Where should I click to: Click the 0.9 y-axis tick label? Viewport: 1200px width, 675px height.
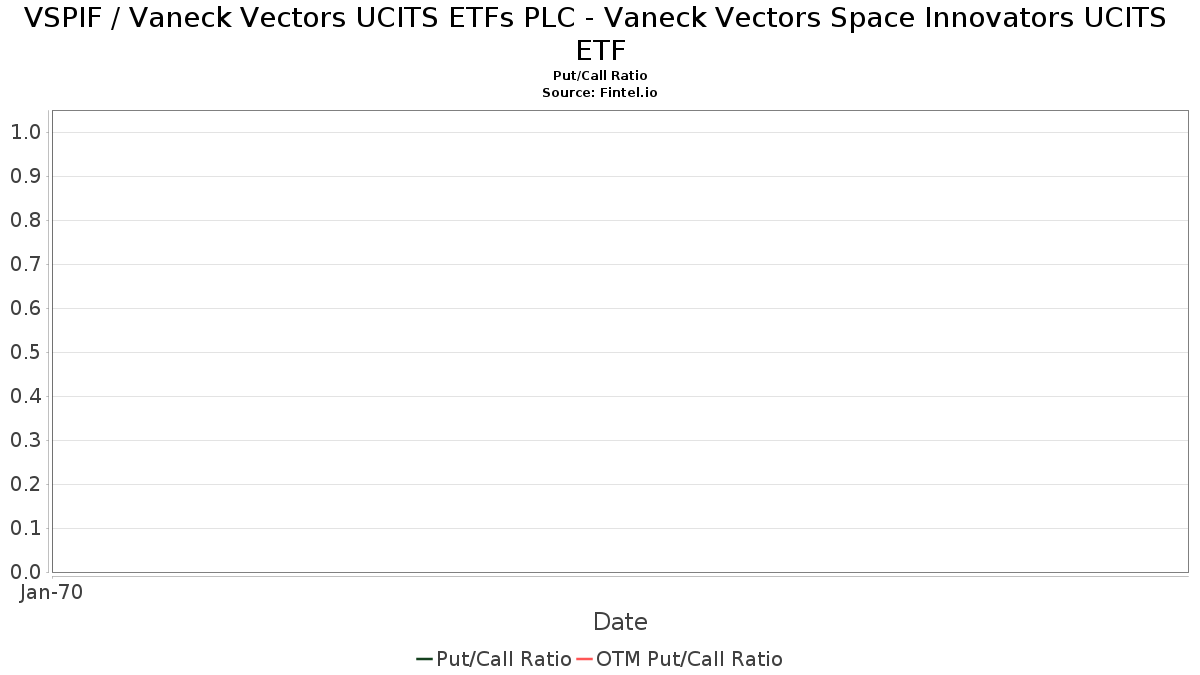[25, 176]
